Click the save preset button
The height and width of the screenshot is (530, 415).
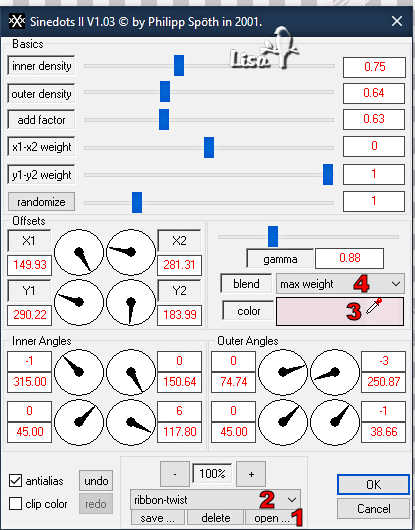pyautogui.click(x=157, y=518)
